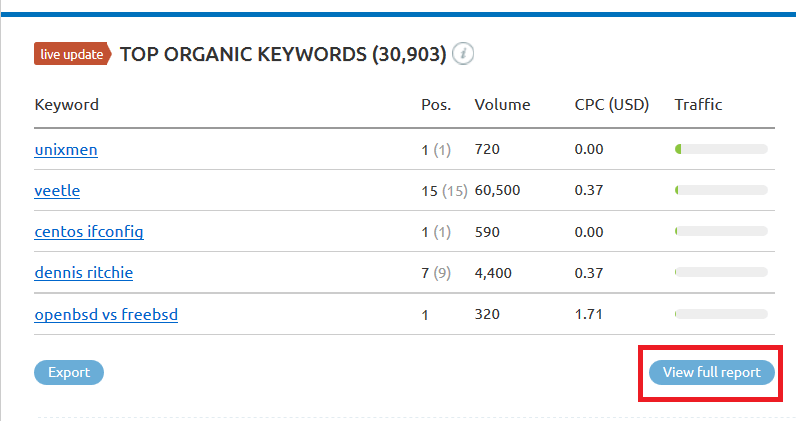
Task: Open the centos ifconfig keyword link
Action: 89,232
